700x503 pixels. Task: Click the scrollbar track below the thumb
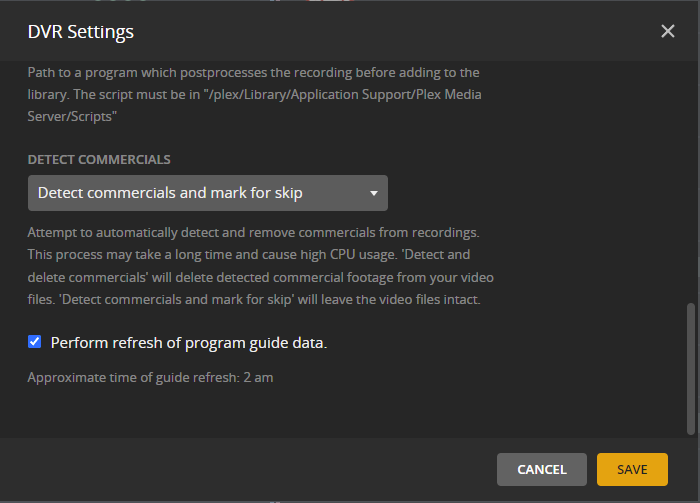(689, 435)
